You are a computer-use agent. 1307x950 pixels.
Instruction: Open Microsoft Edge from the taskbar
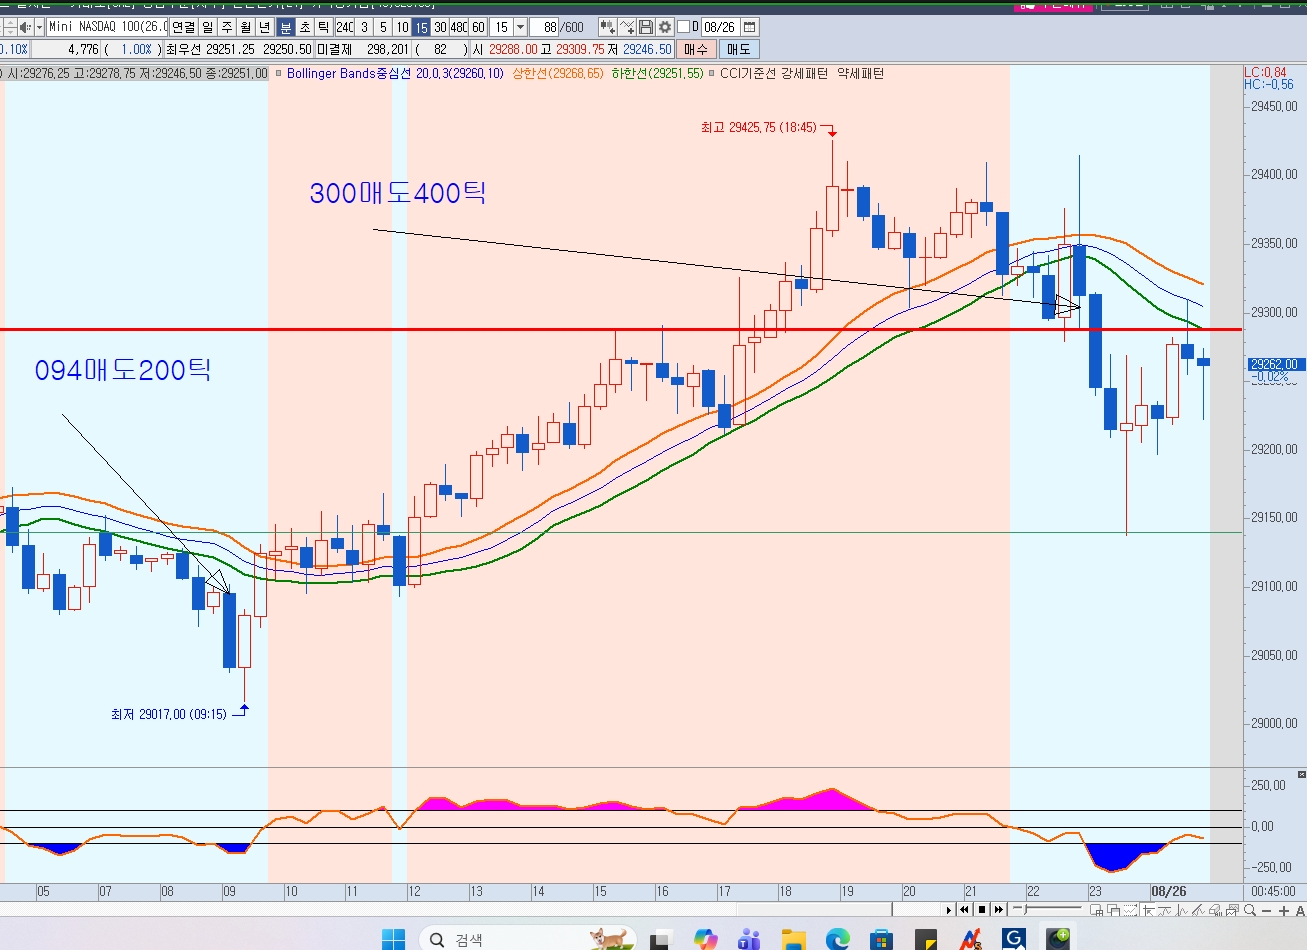pyautogui.click(x=837, y=939)
